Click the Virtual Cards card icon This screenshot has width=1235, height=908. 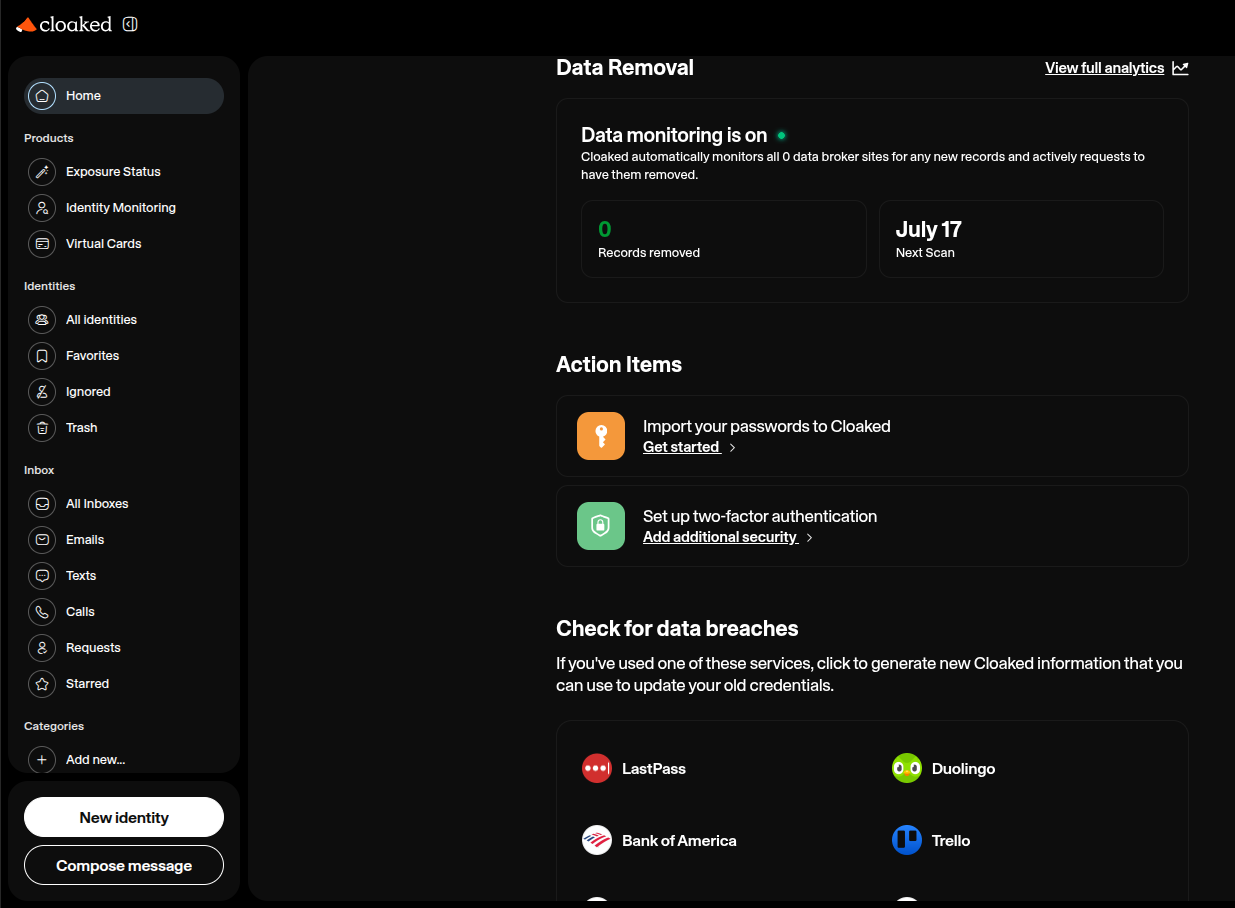click(42, 244)
